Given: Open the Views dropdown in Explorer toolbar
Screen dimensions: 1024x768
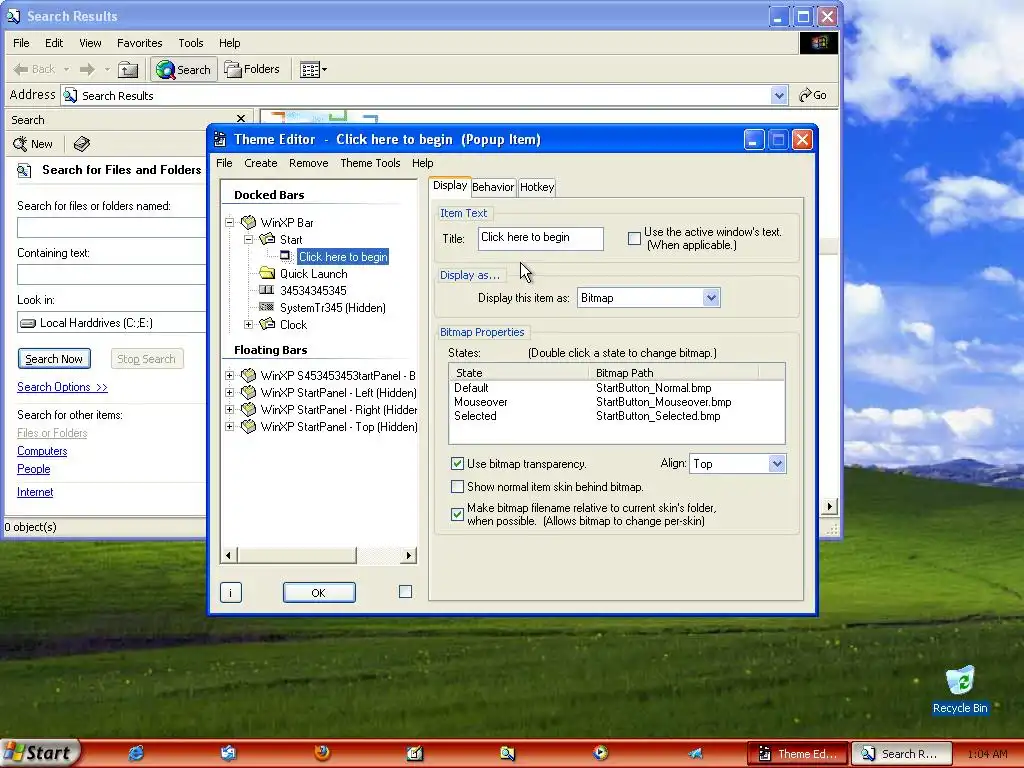Looking at the screenshot, I should pyautogui.click(x=313, y=69).
